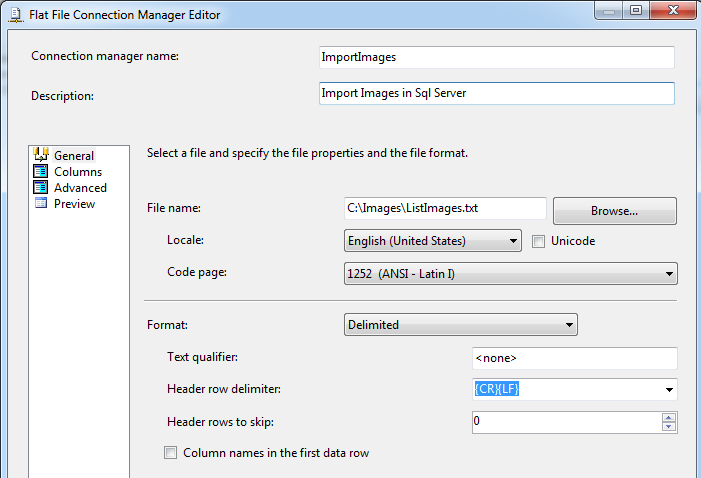
Task: Click the Connection manager name field
Action: pyautogui.click(x=496, y=57)
